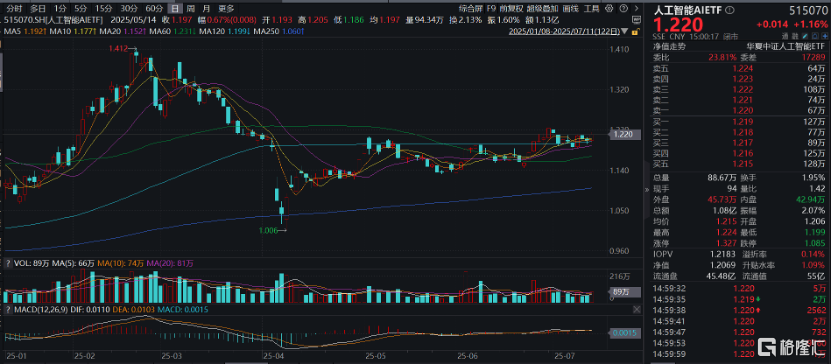
Task: Click the 委比 23.81% value
Action: click(x=723, y=58)
